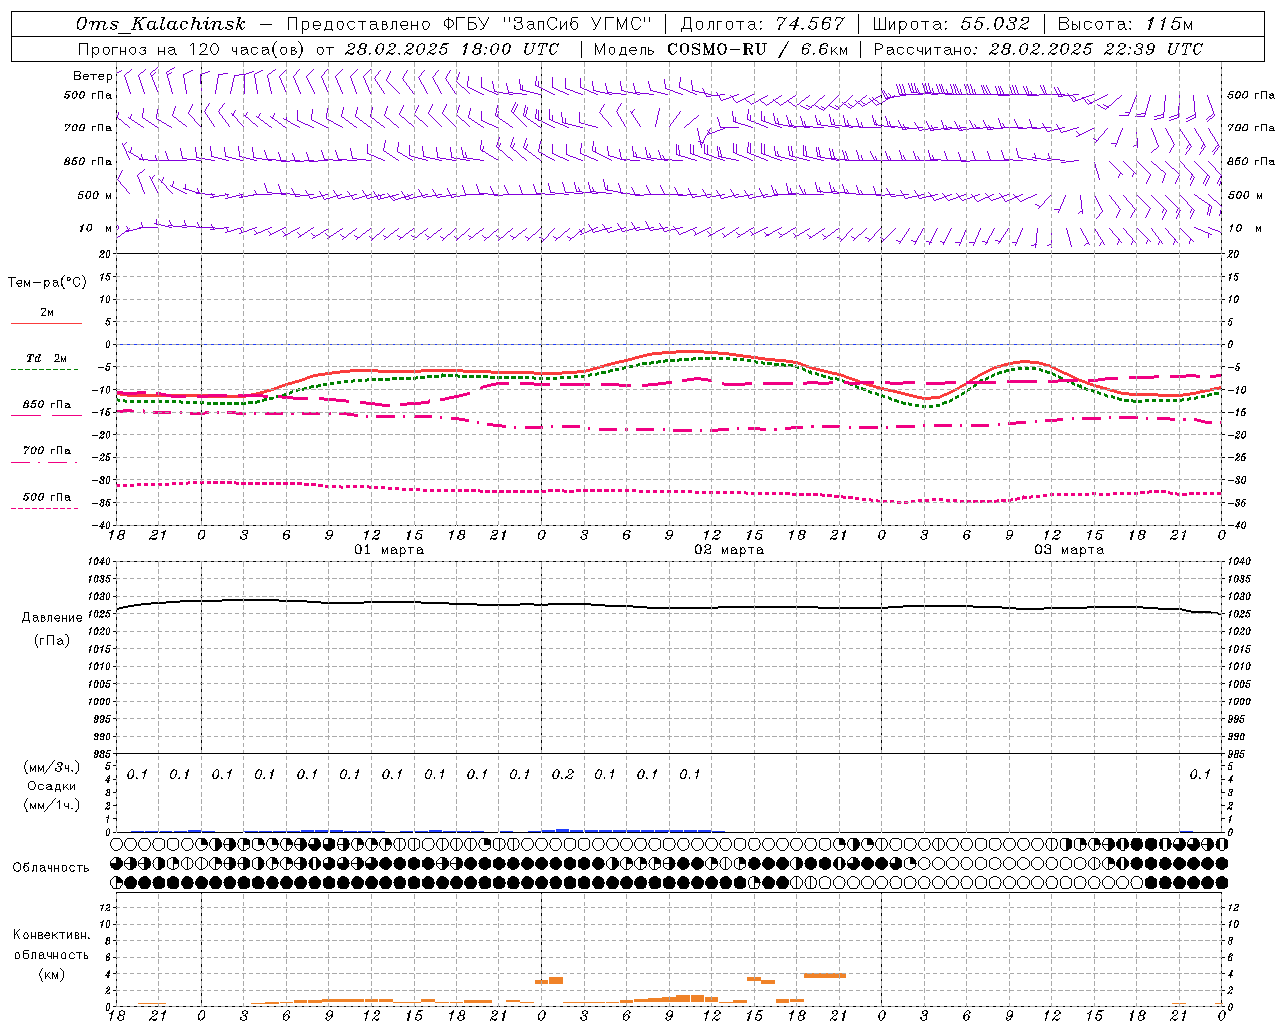This screenshot has width=1280, height=1024.
Task: Click the "03 марта" date label
Action: [x=1070, y=550]
